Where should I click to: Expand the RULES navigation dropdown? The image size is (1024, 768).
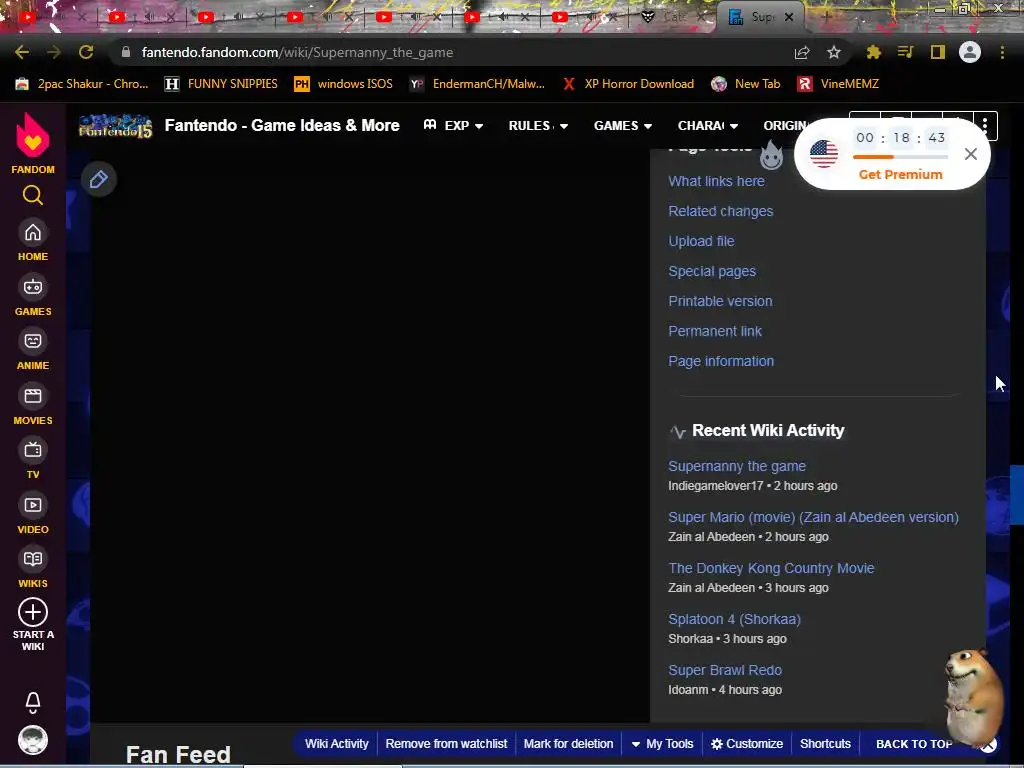[x=538, y=125]
